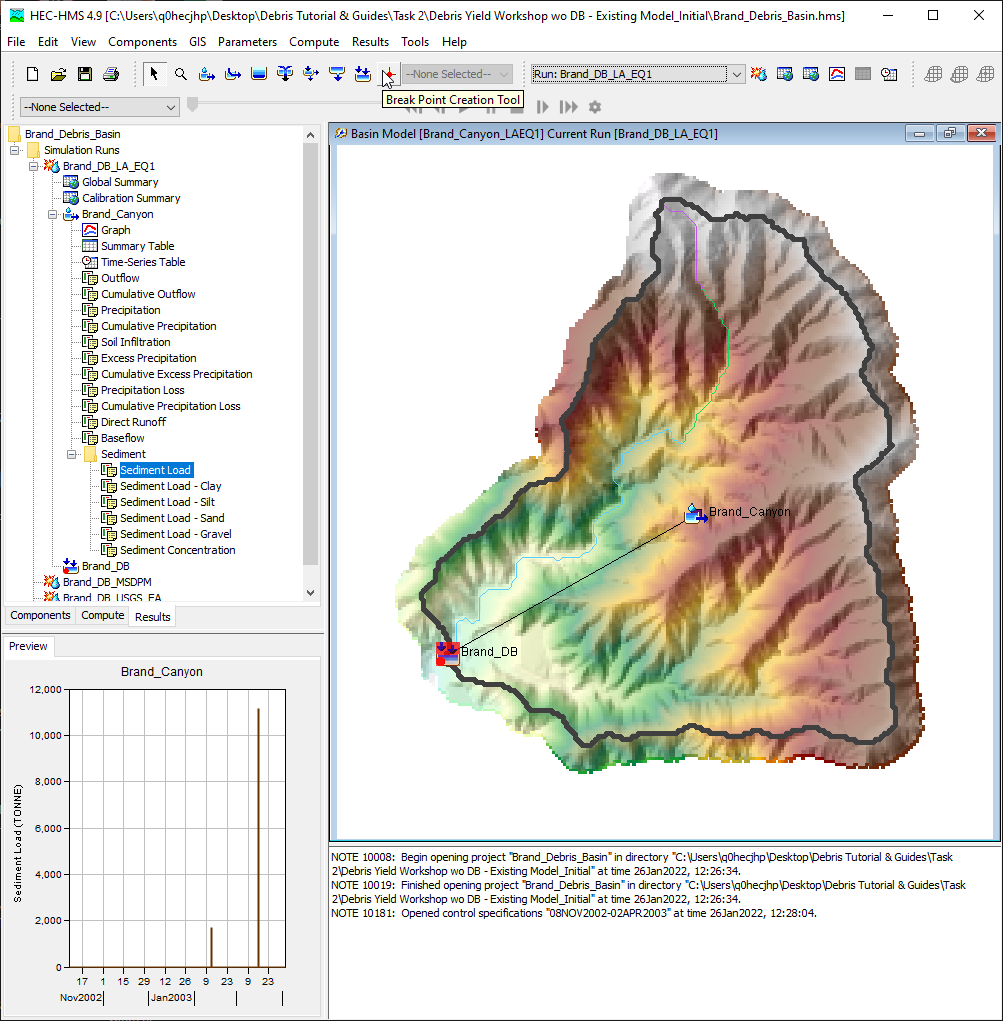Open the File menu
This screenshot has height=1021, width=1003.
(16, 42)
